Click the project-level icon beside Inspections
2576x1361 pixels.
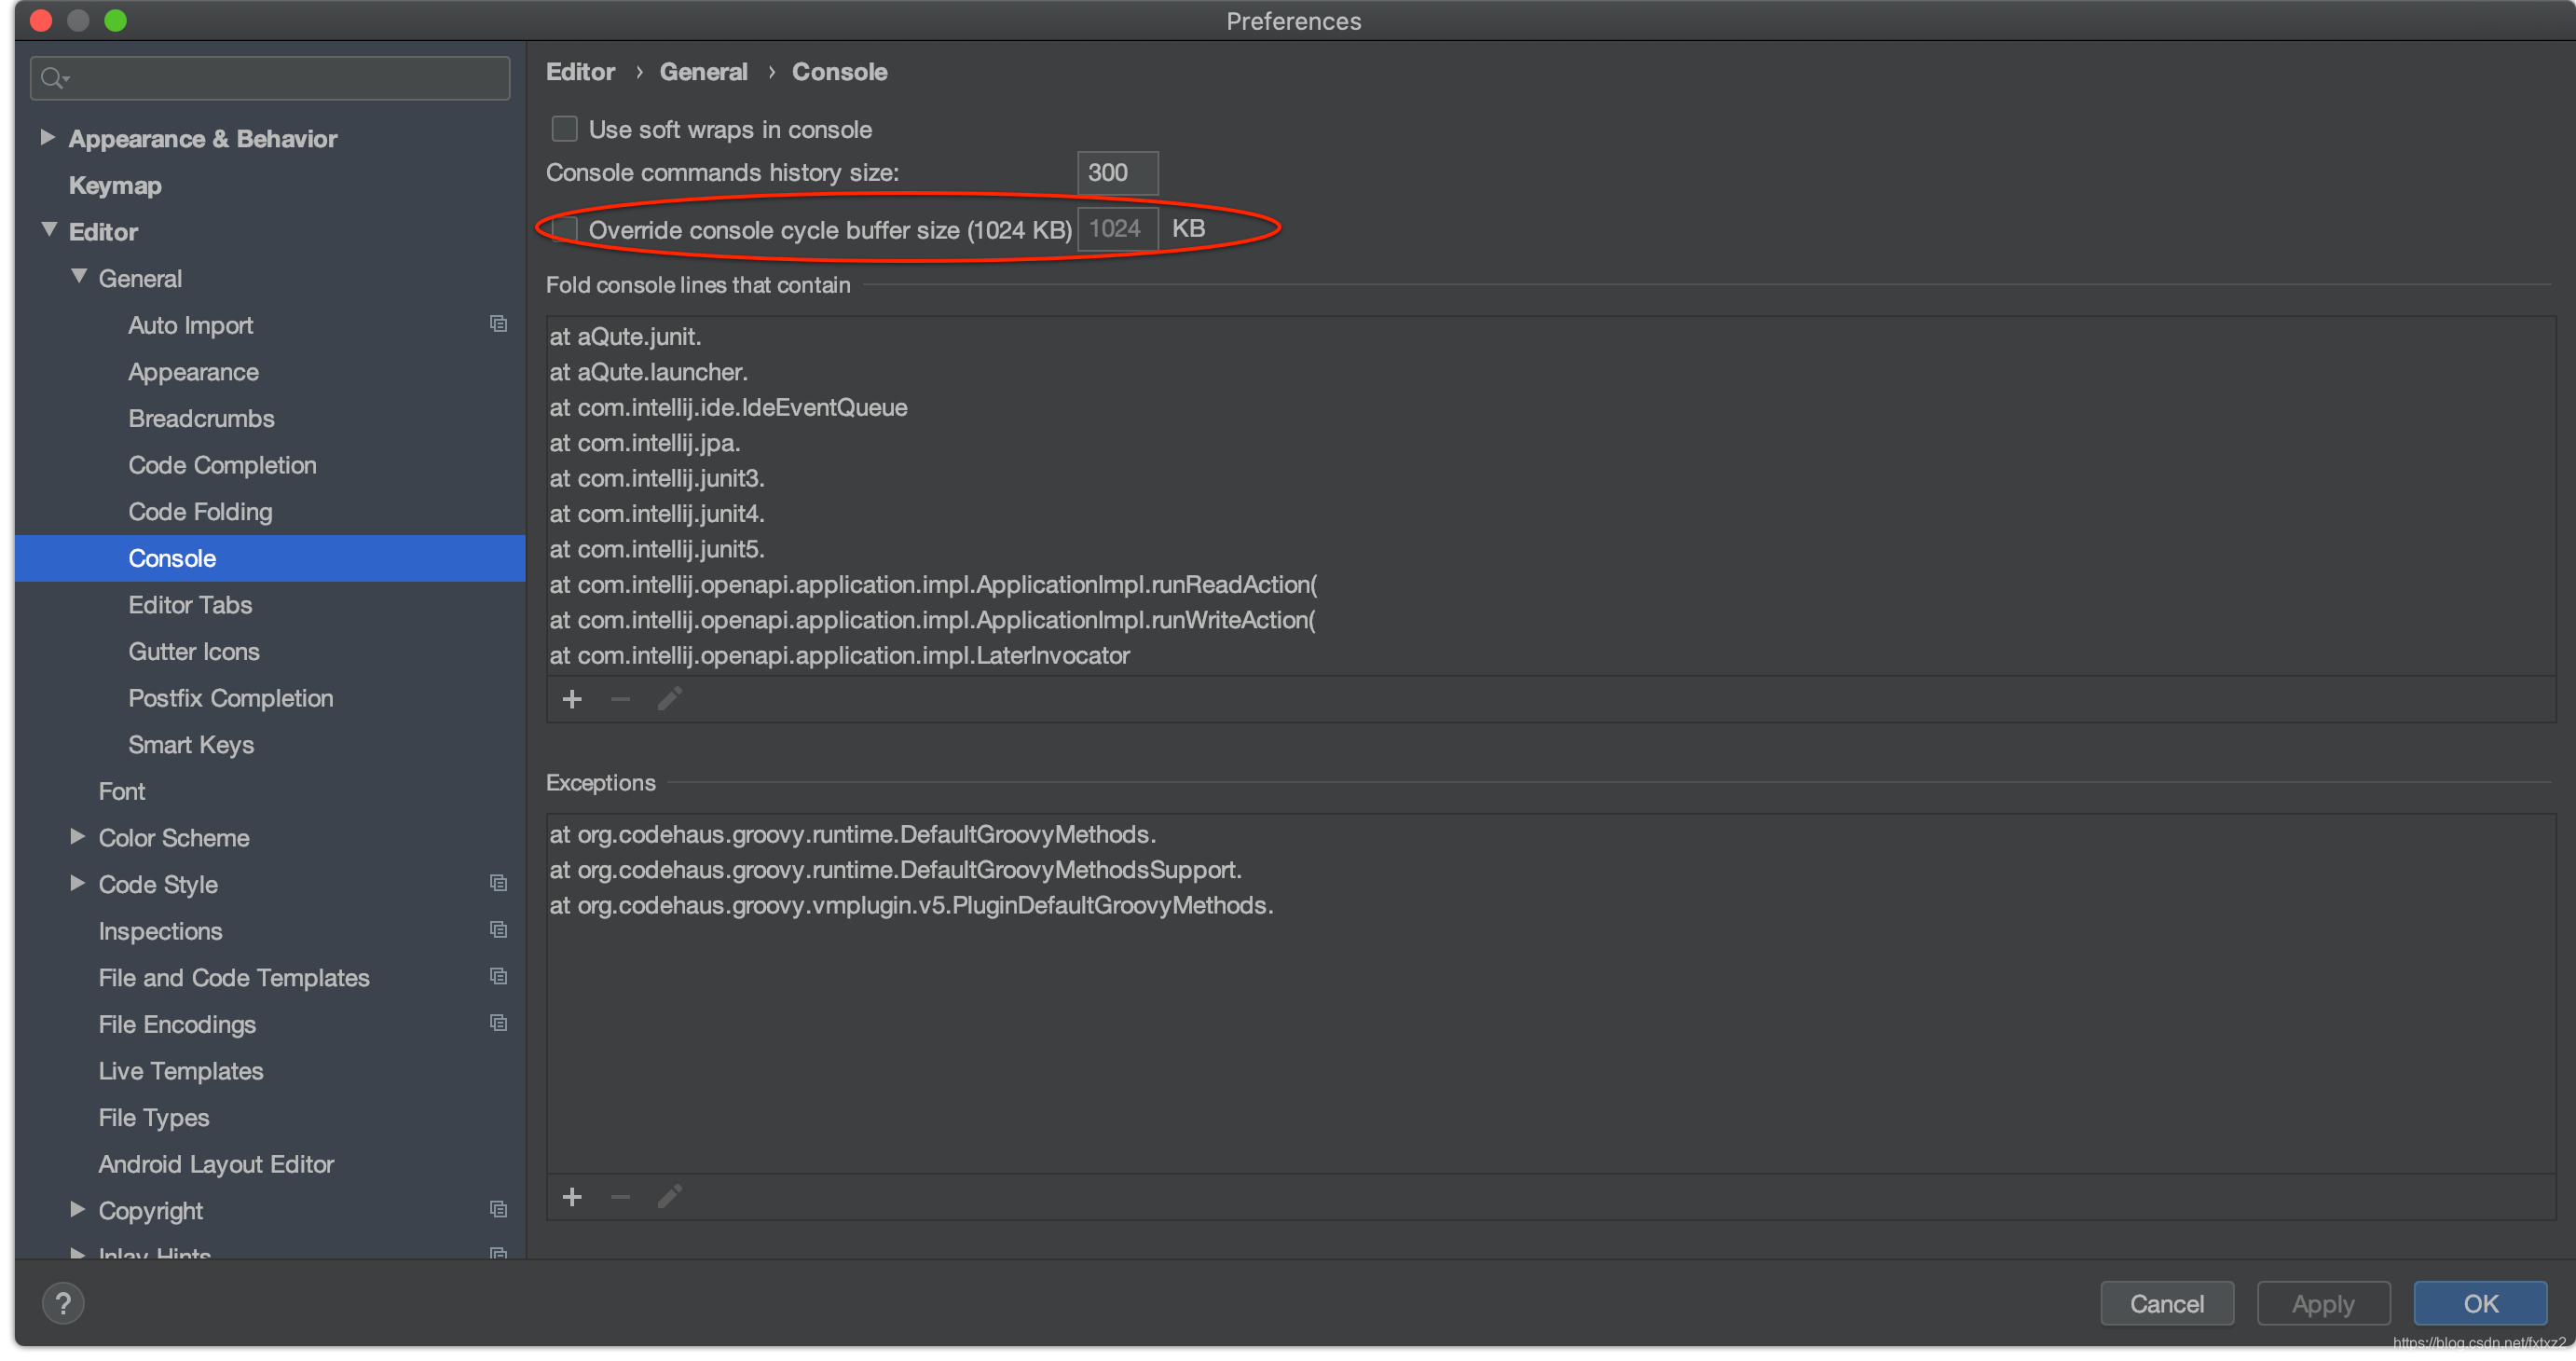pyautogui.click(x=498, y=930)
